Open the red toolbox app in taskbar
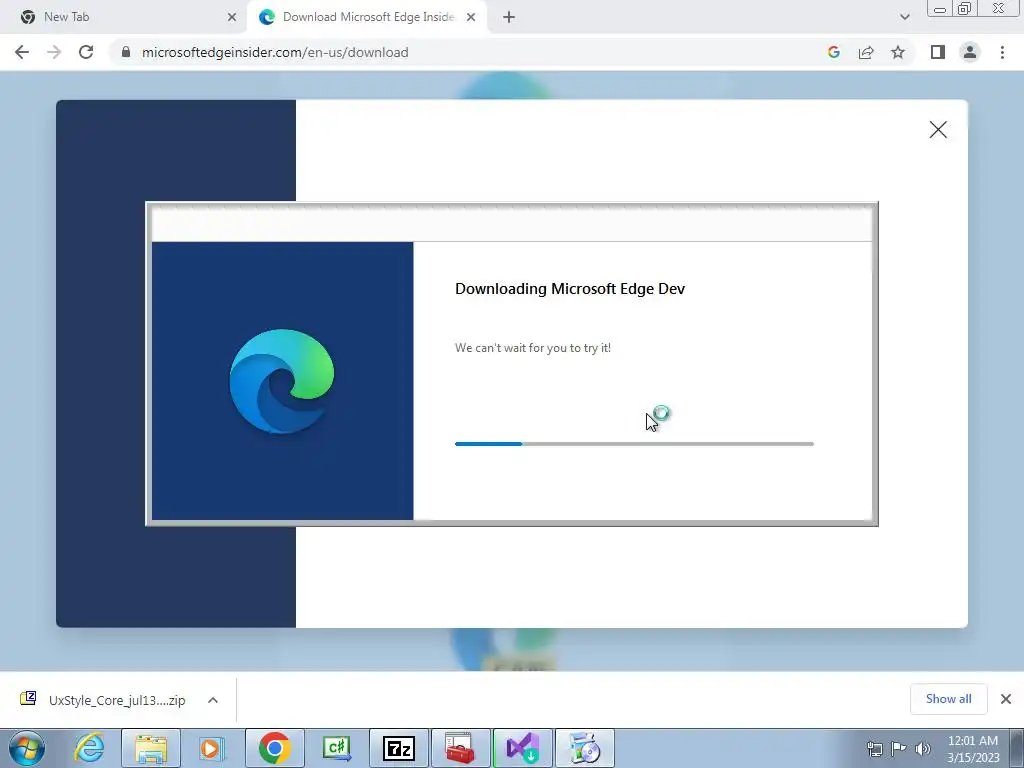 click(x=460, y=748)
